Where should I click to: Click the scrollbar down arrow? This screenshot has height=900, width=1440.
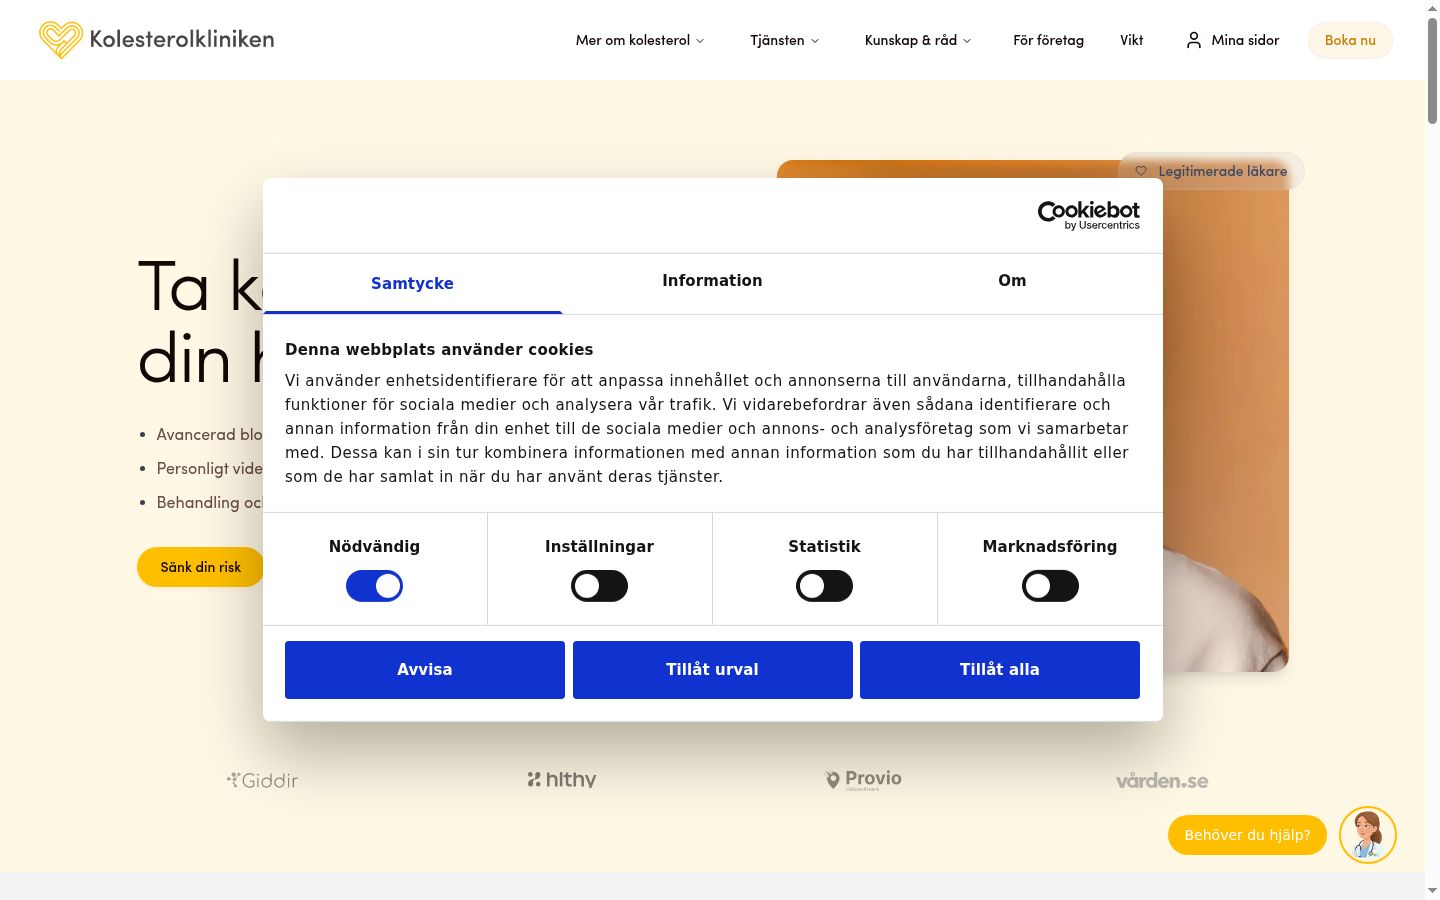coord(1432,890)
